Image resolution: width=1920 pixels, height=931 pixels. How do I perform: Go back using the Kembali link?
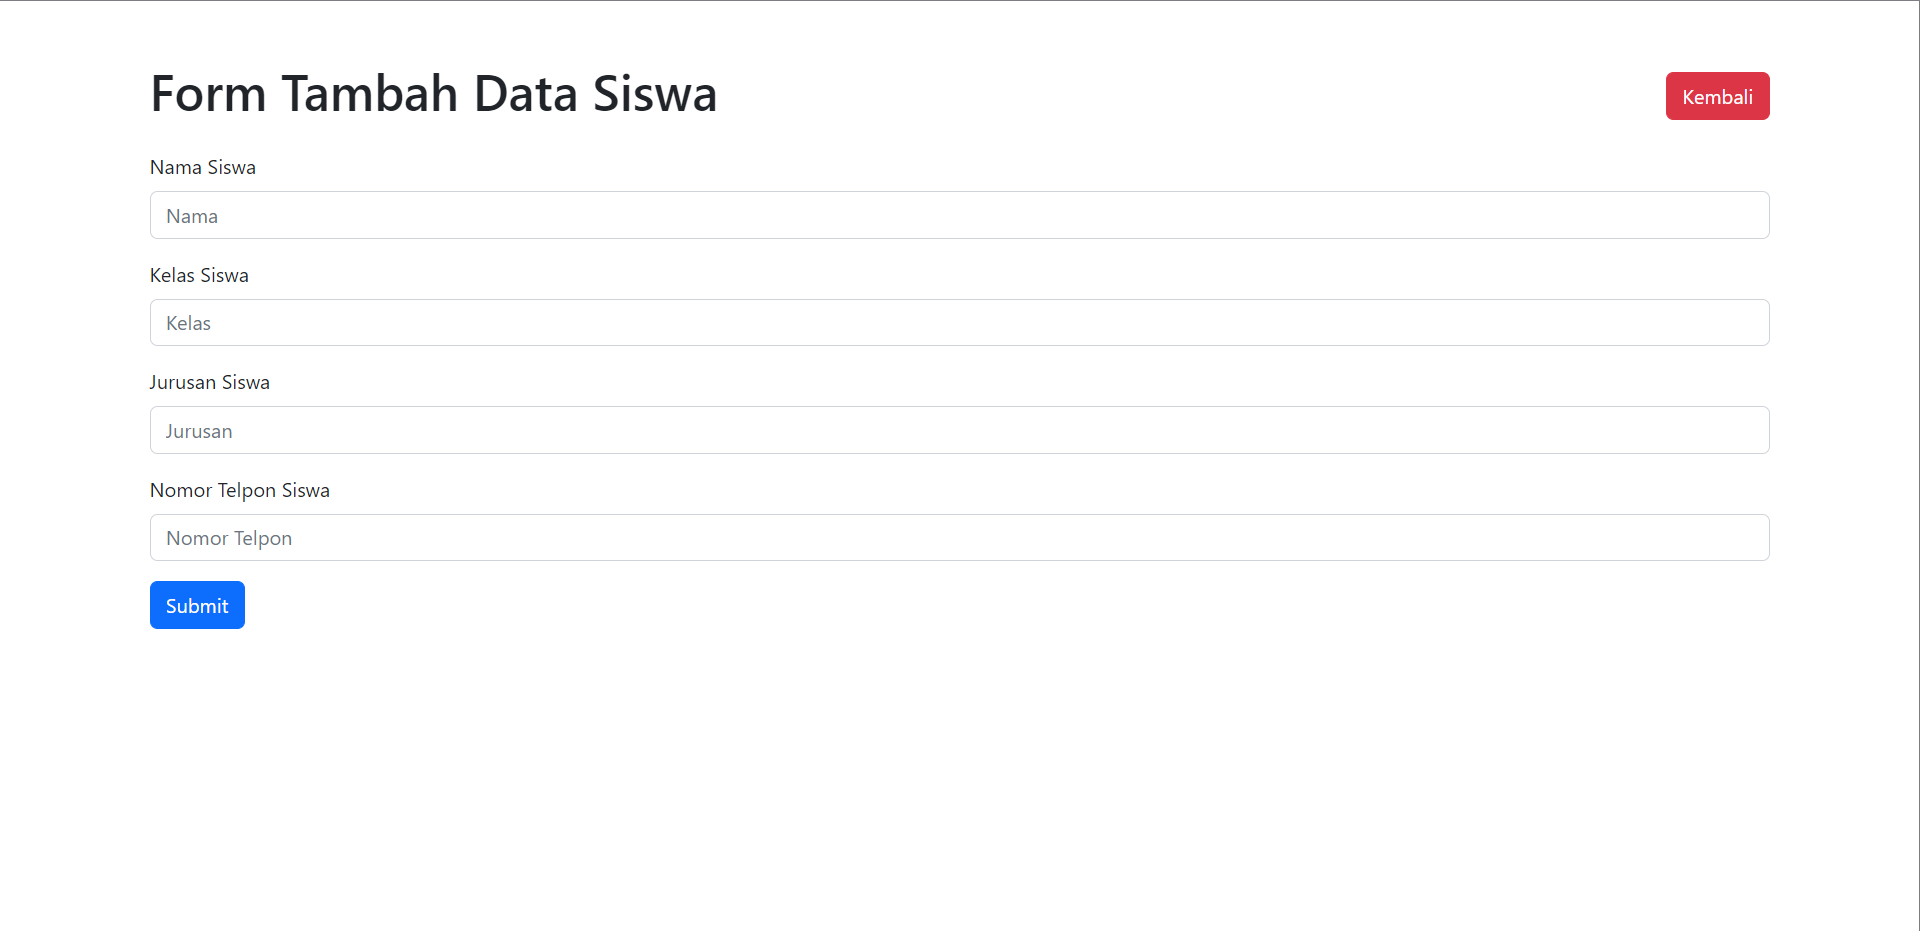click(1717, 96)
